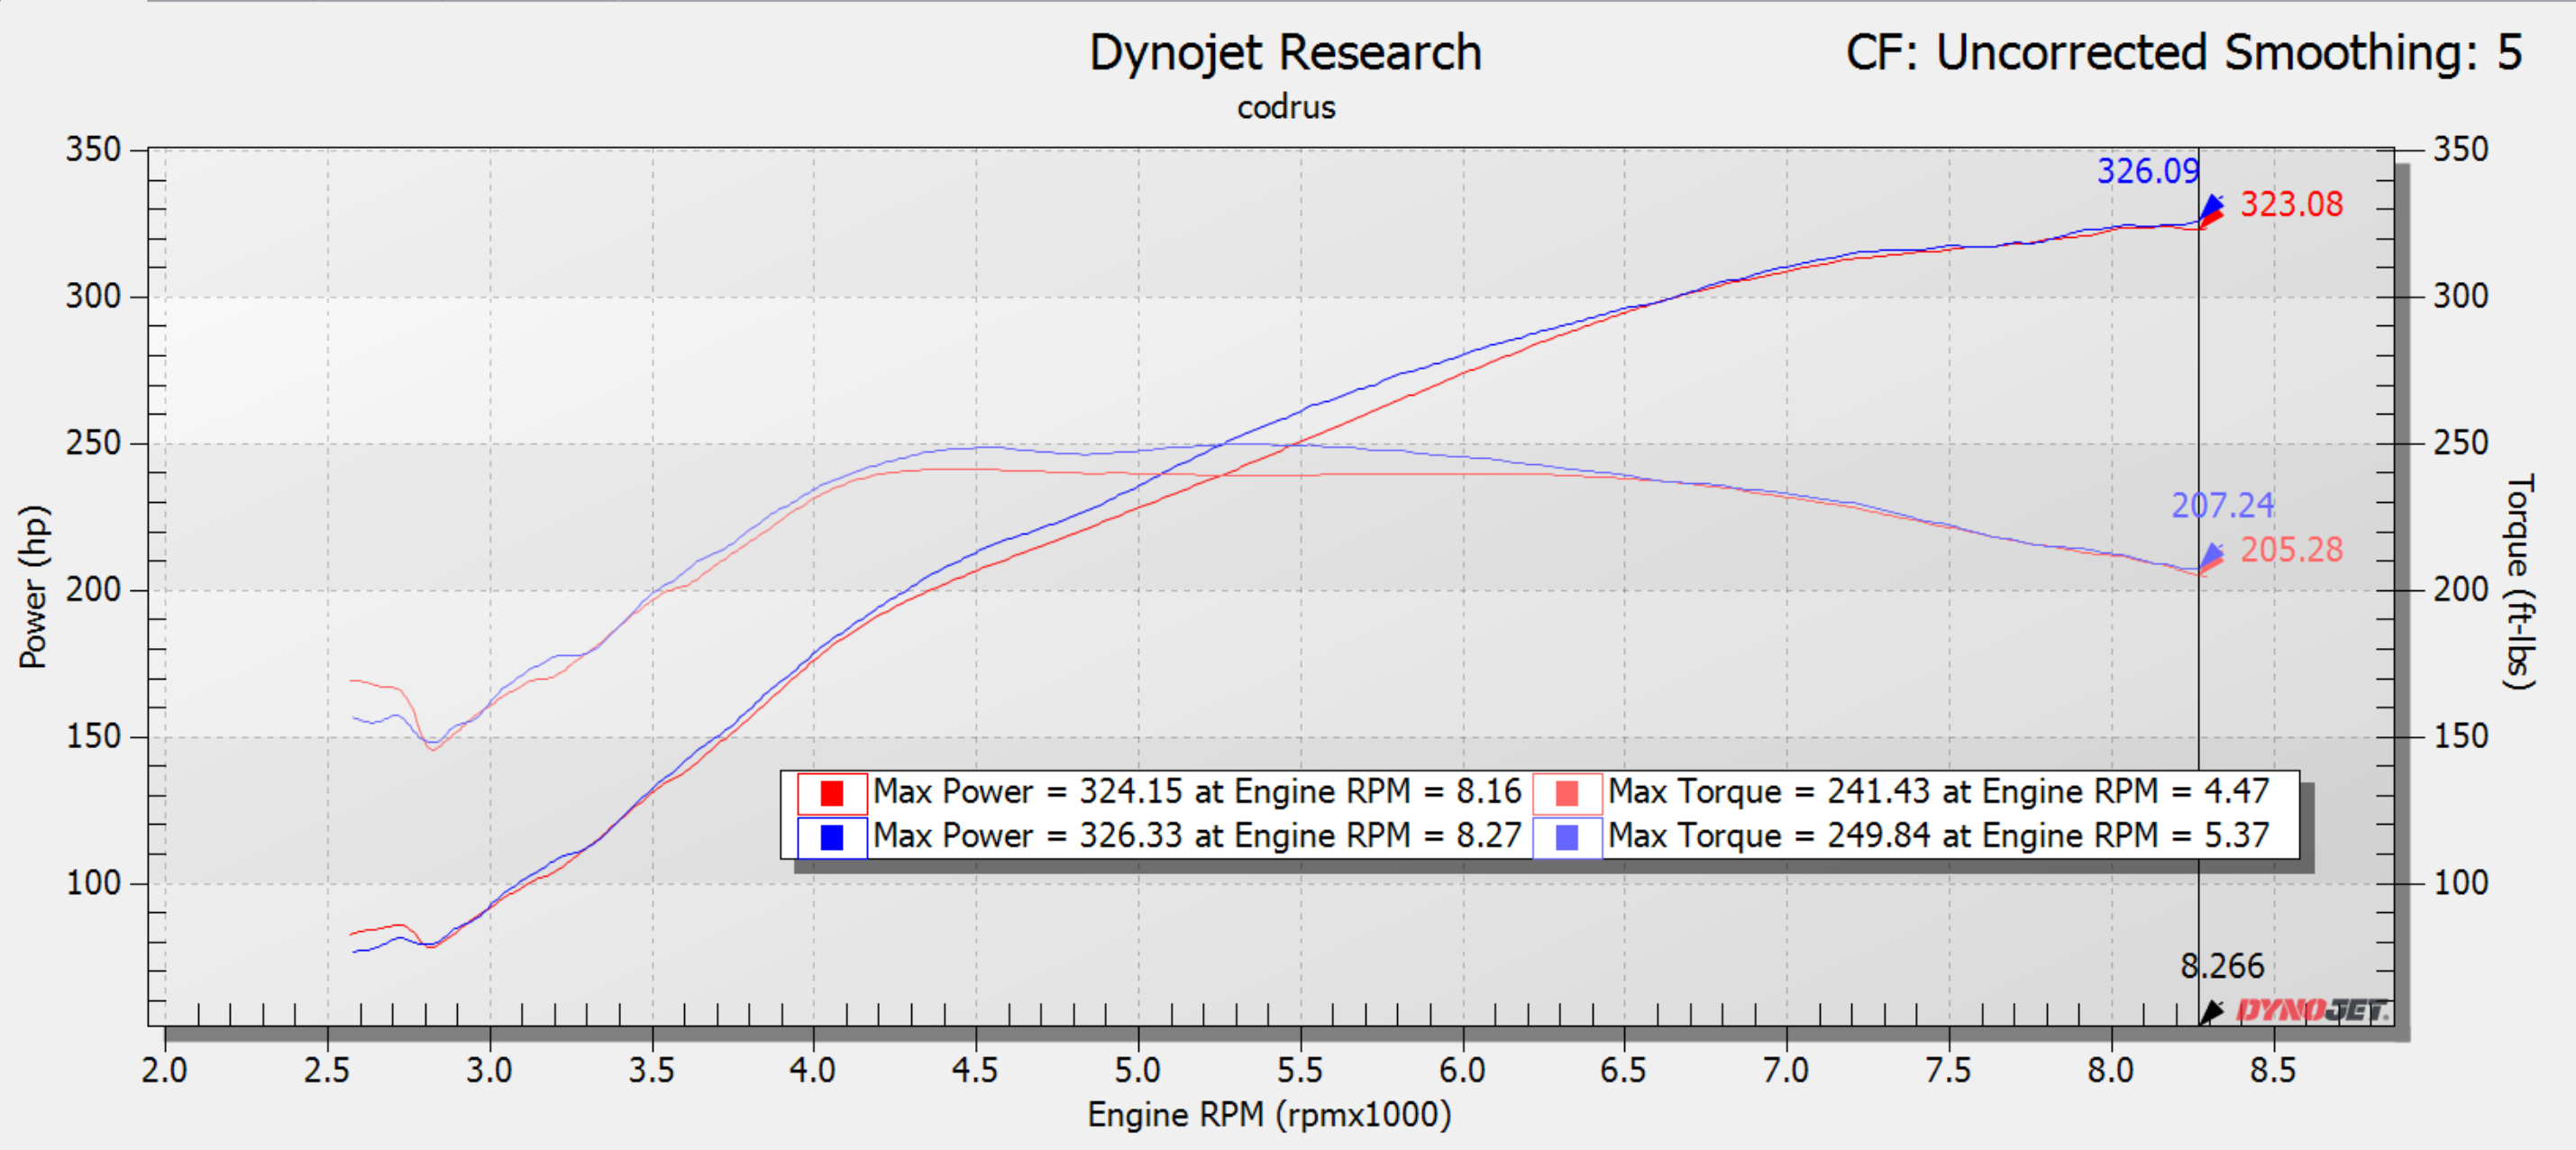Image resolution: width=2576 pixels, height=1150 pixels.
Task: Click the CF: Uncorrected Smoothing: 5 label
Action: tap(2183, 53)
